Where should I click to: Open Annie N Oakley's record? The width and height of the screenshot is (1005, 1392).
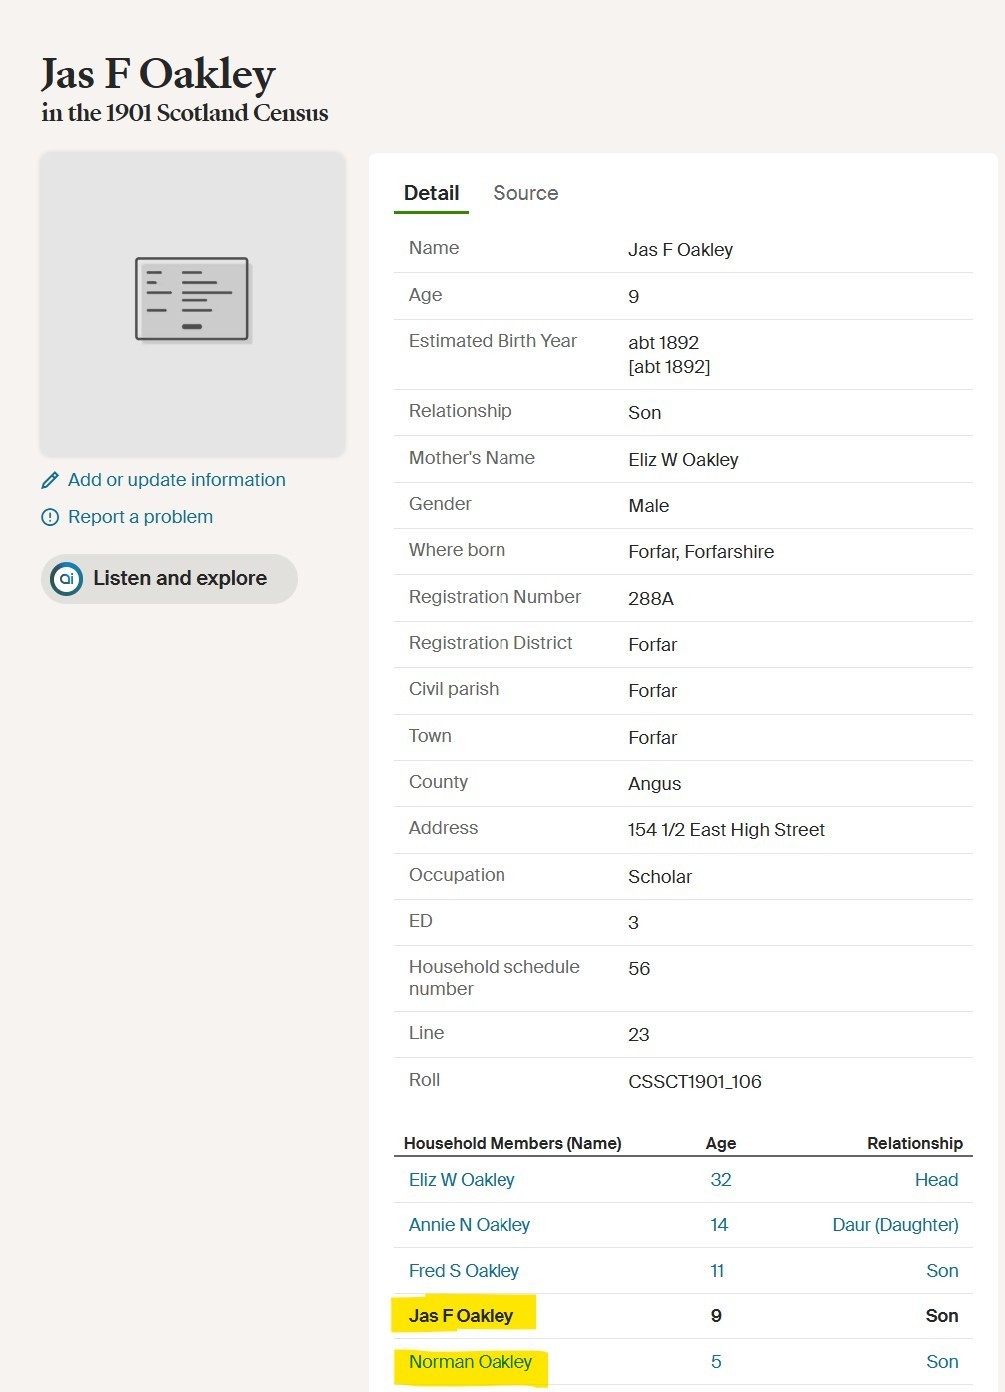coord(469,1225)
